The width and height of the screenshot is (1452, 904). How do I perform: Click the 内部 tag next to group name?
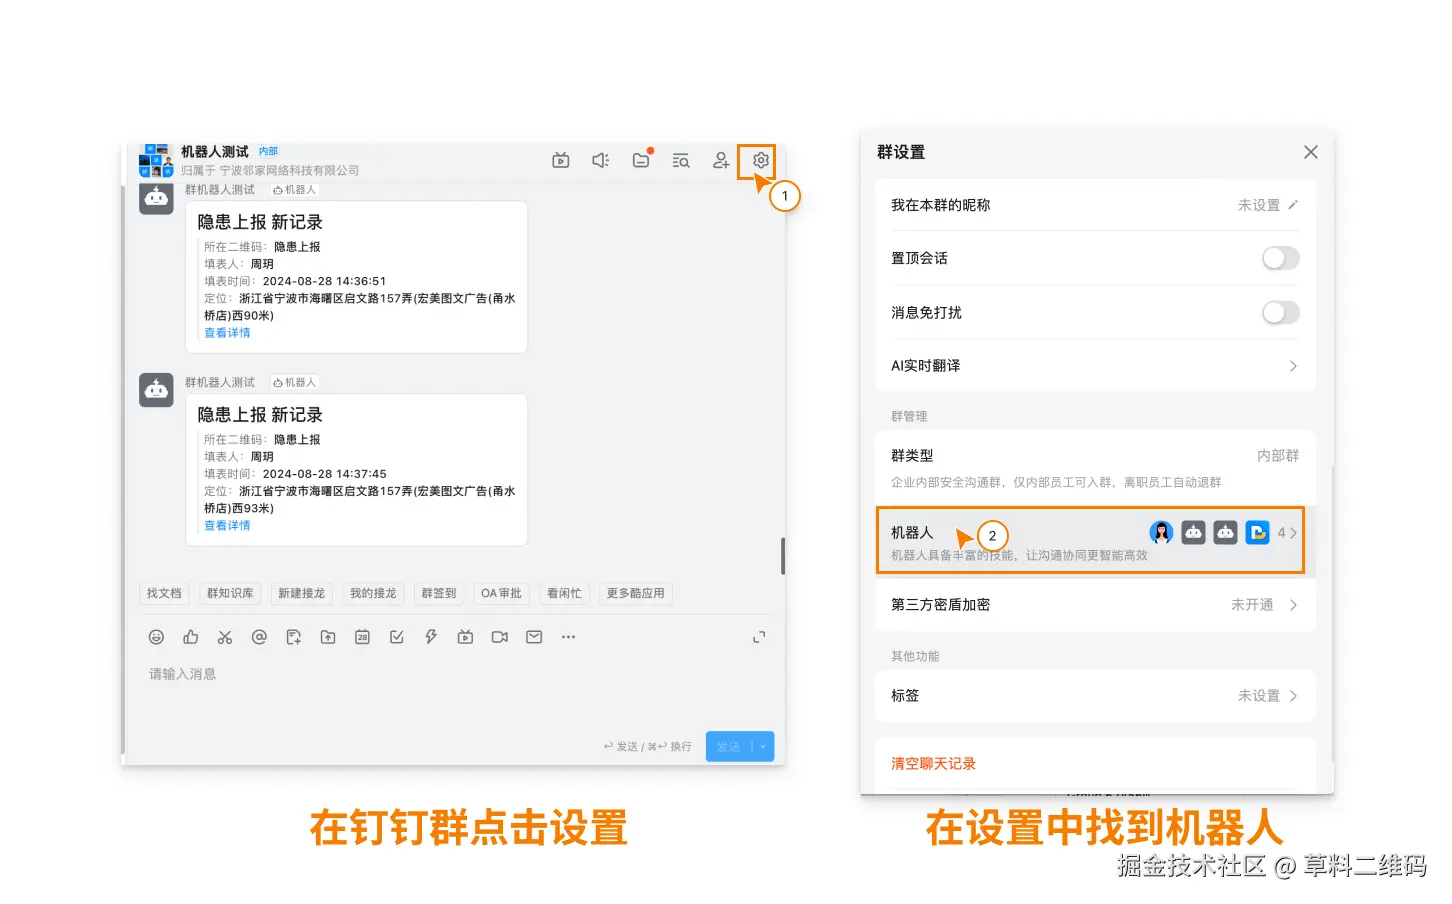pyautogui.click(x=268, y=151)
